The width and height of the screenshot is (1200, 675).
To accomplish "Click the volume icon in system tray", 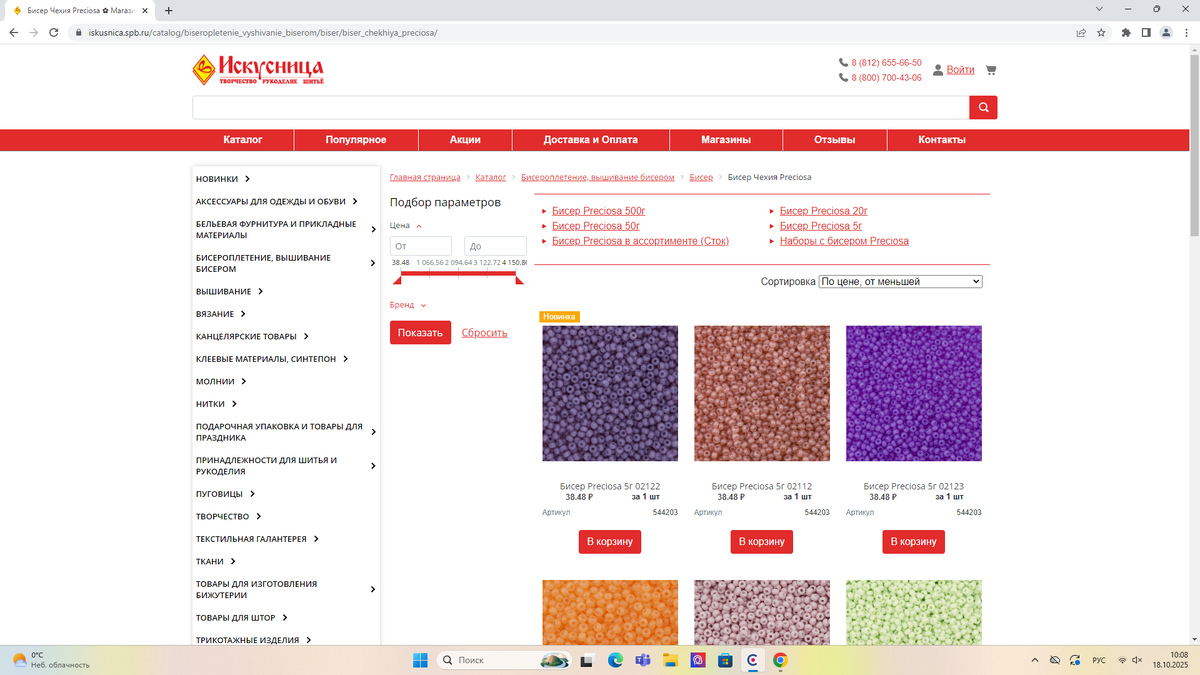I will (x=1138, y=660).
